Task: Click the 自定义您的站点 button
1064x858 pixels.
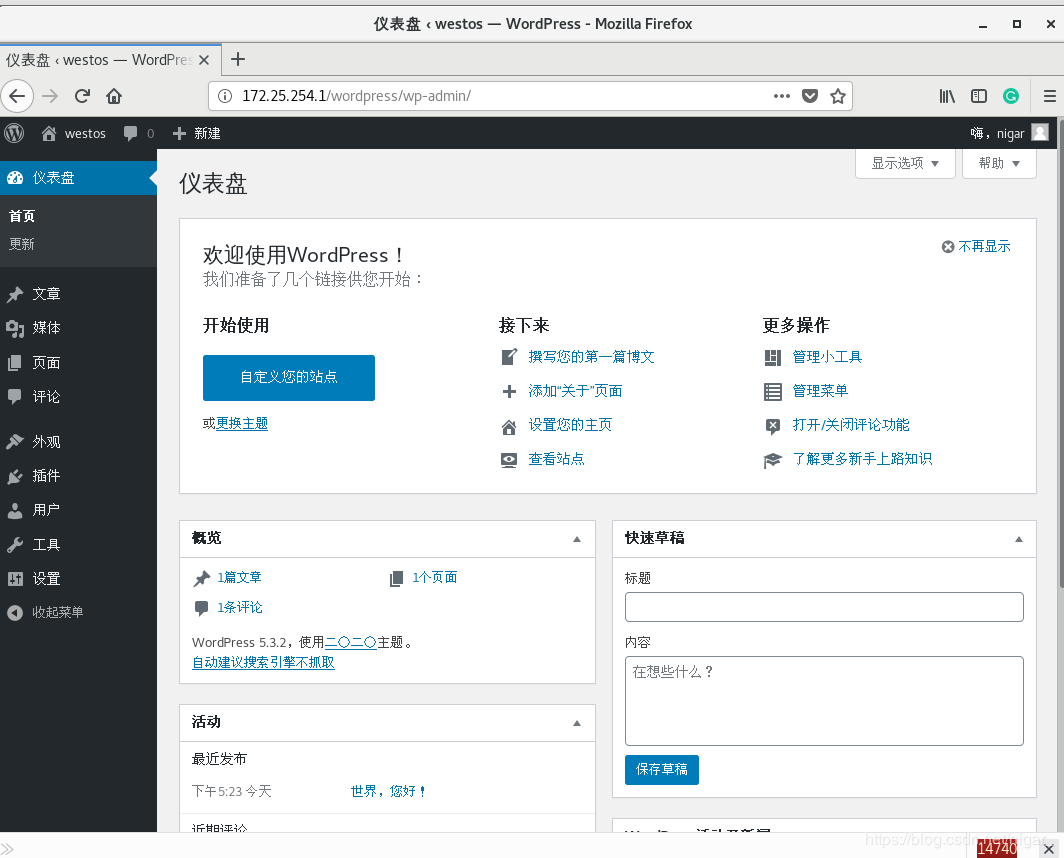Action: coord(288,377)
